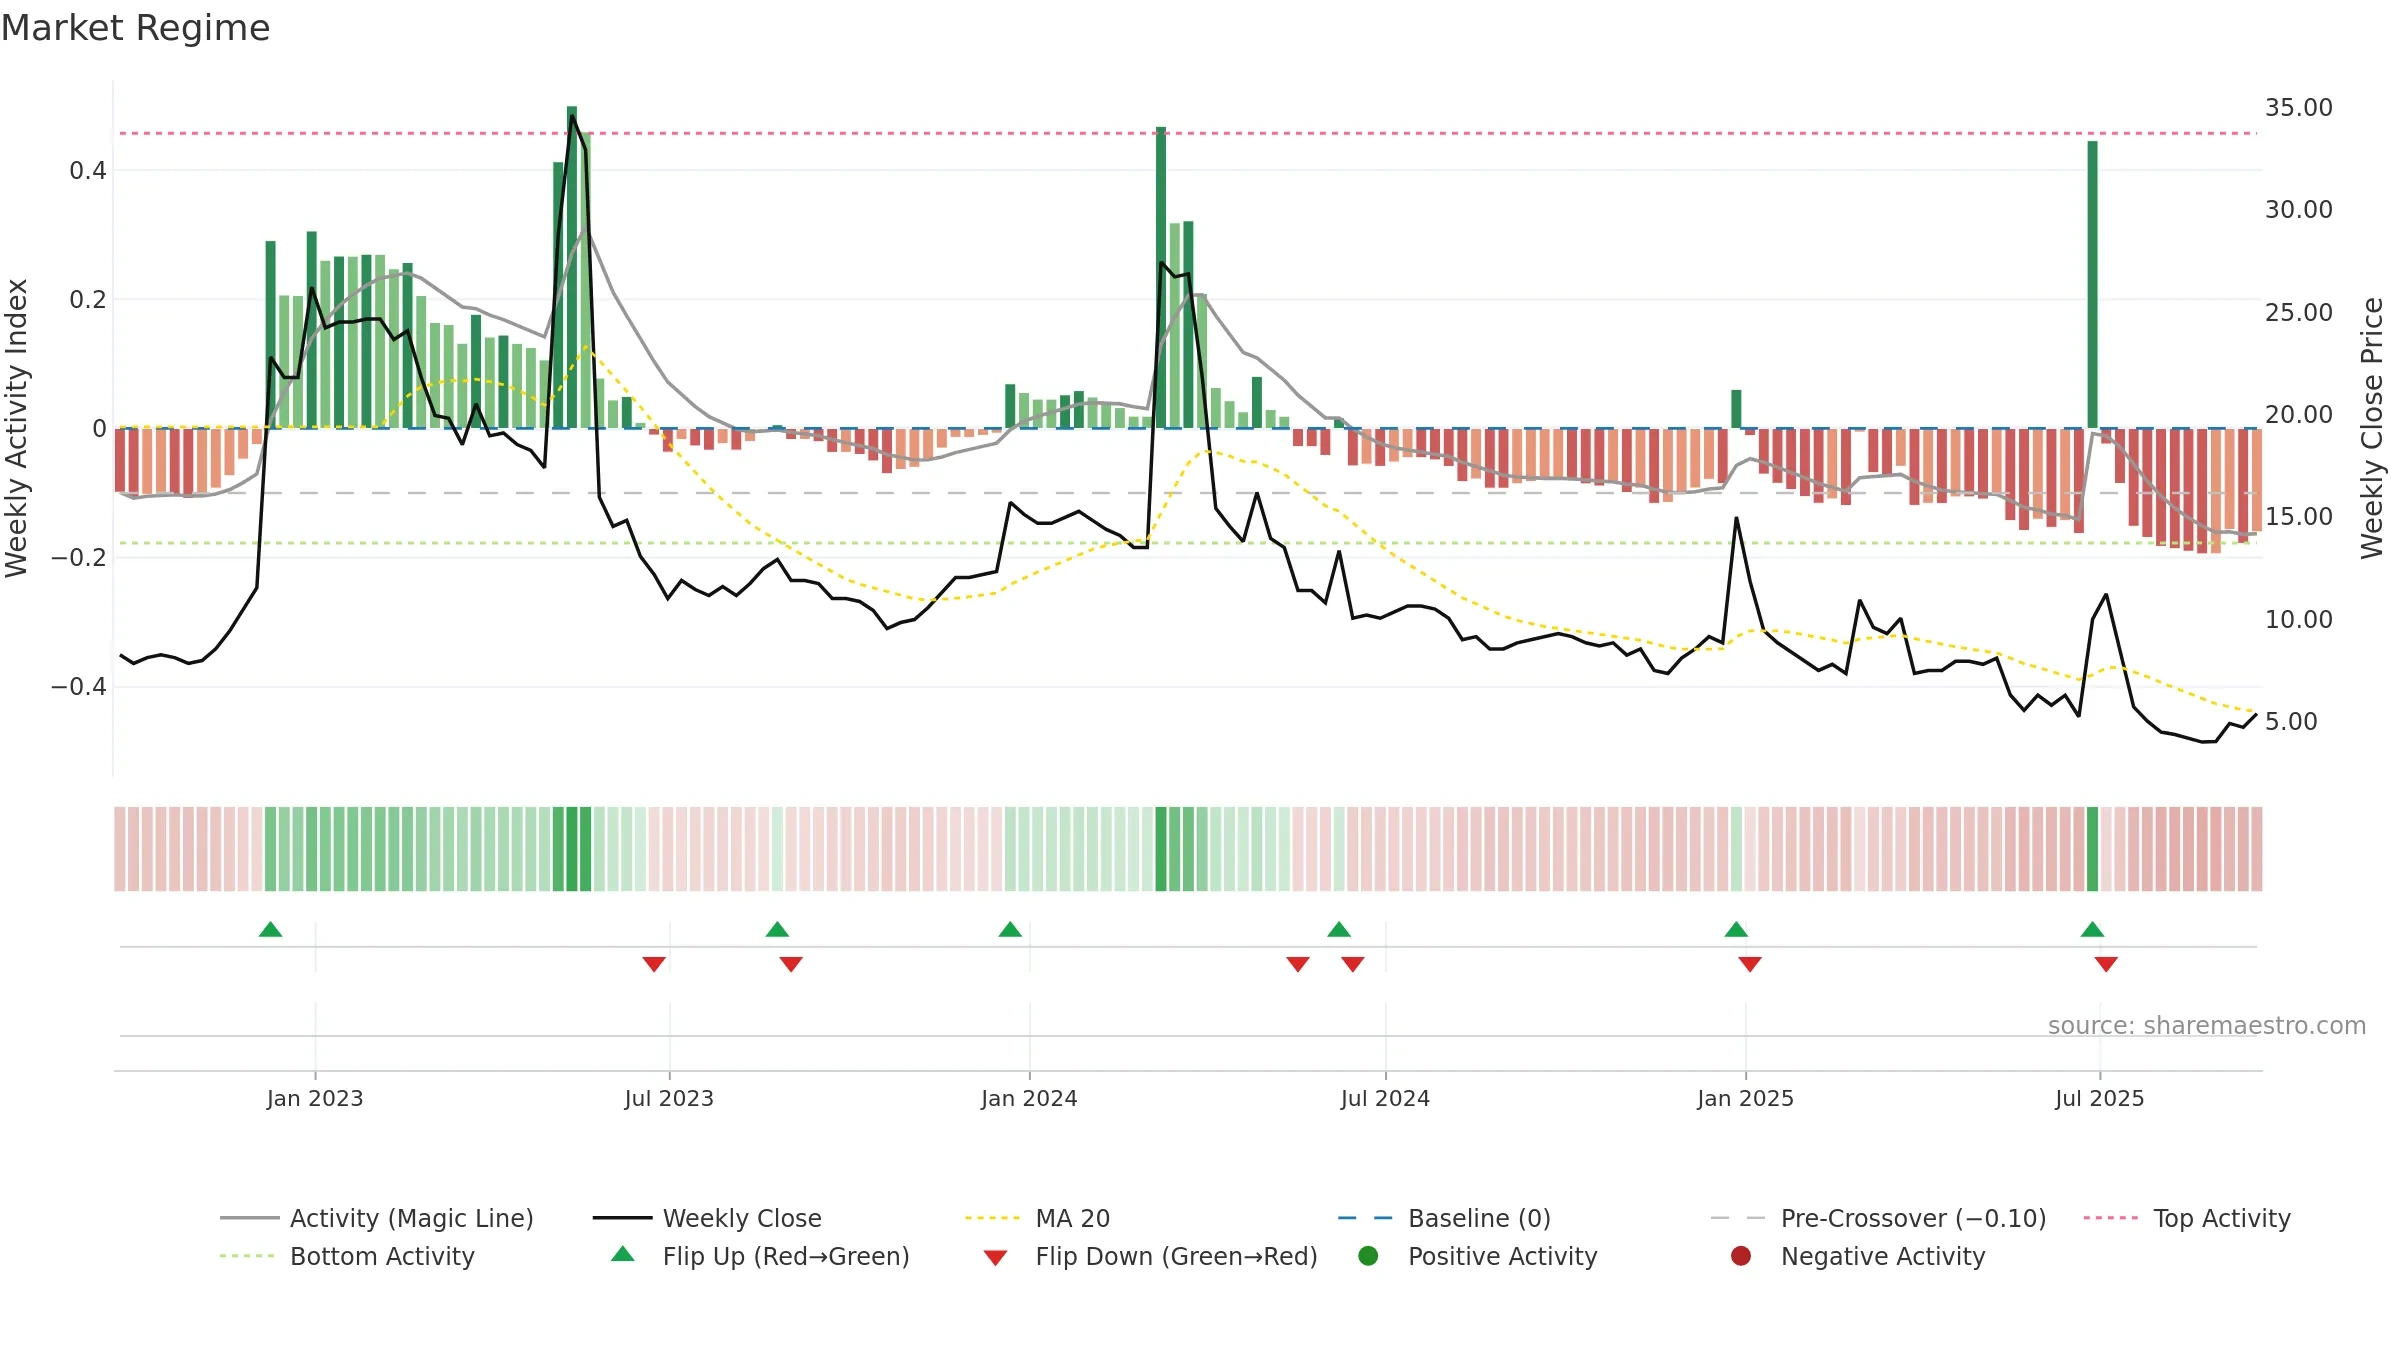Click the 35.00 price axis tick
2400x1350 pixels.
coord(2299,107)
